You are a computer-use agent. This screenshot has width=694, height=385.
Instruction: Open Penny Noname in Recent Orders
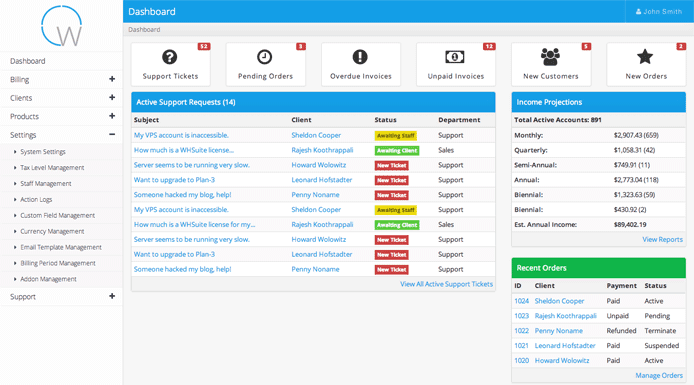click(559, 331)
